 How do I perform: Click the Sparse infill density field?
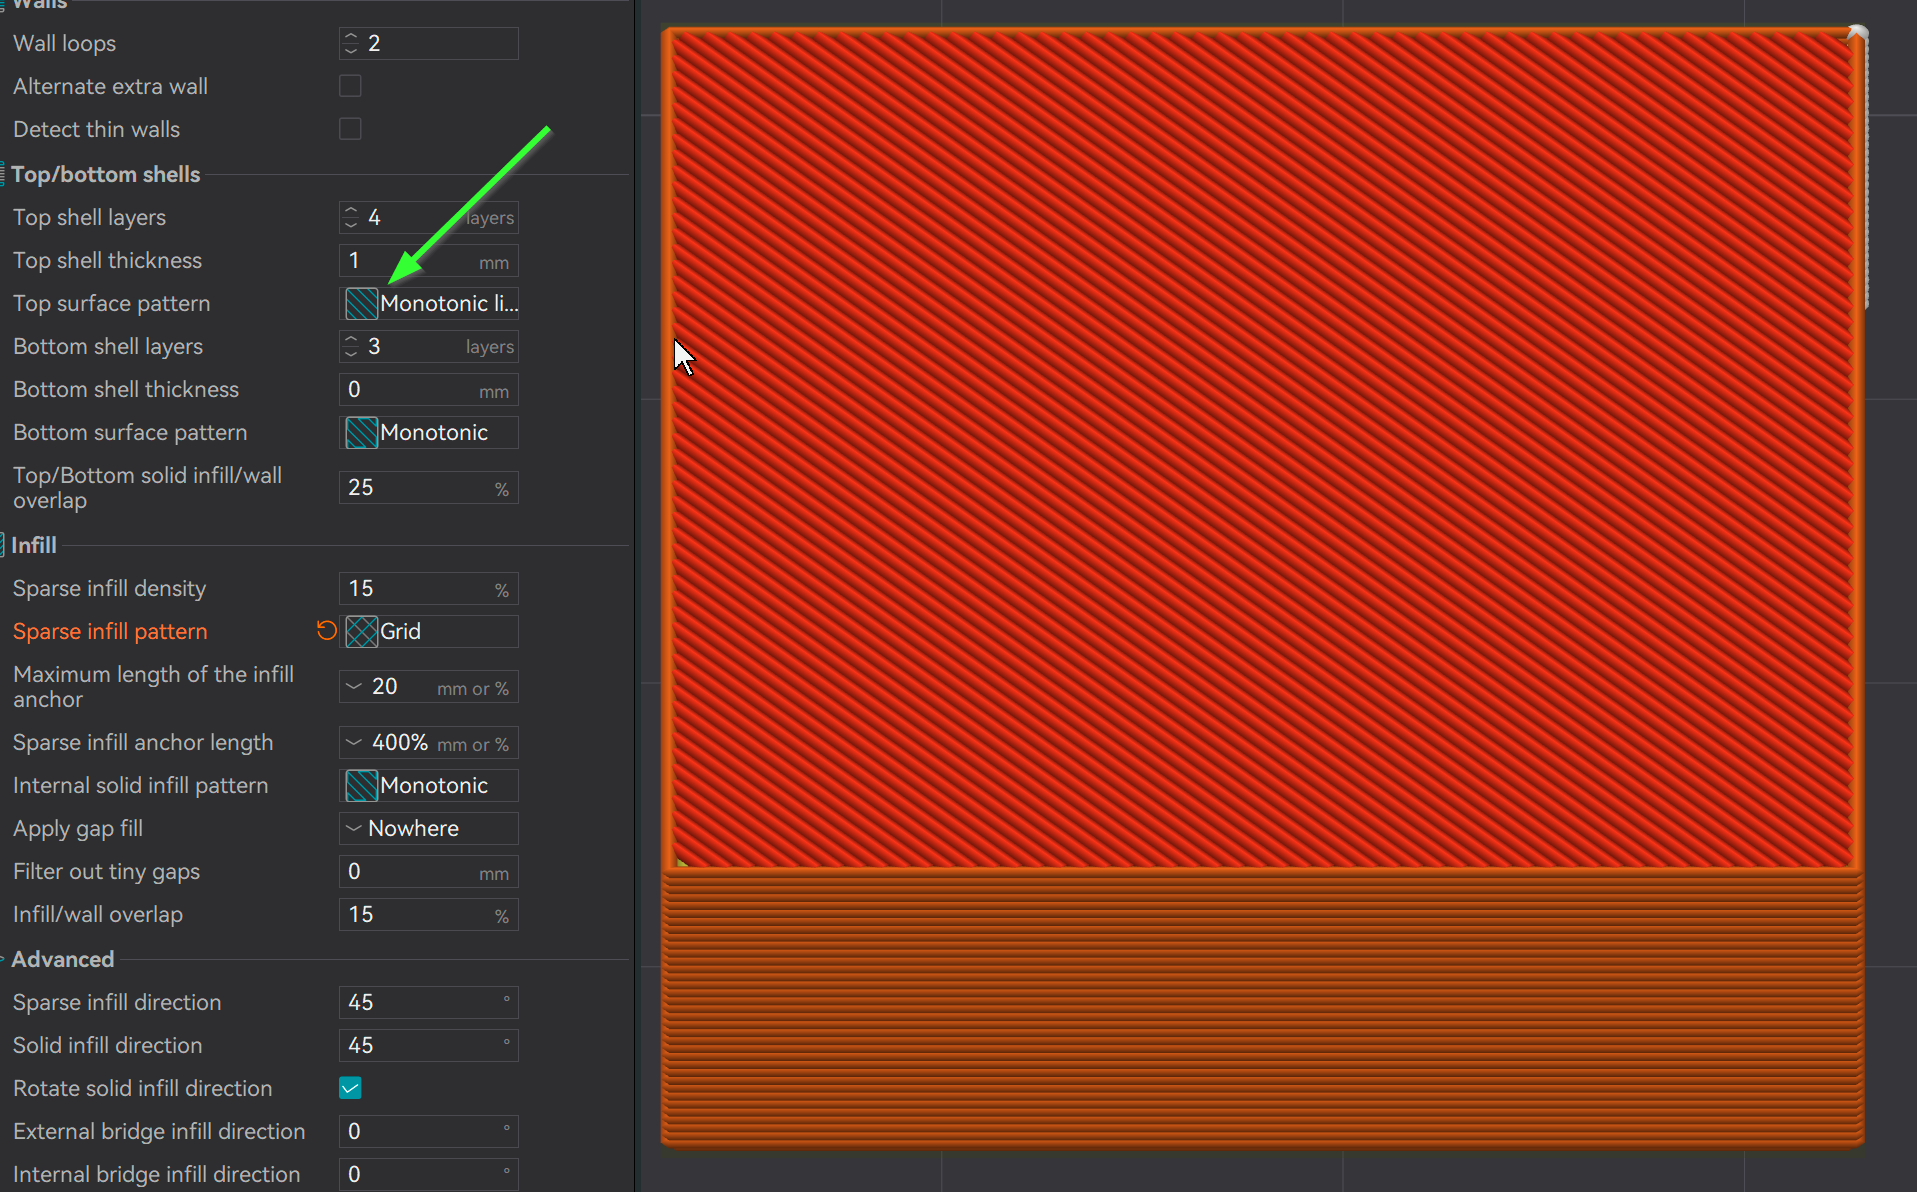pyautogui.click(x=429, y=588)
